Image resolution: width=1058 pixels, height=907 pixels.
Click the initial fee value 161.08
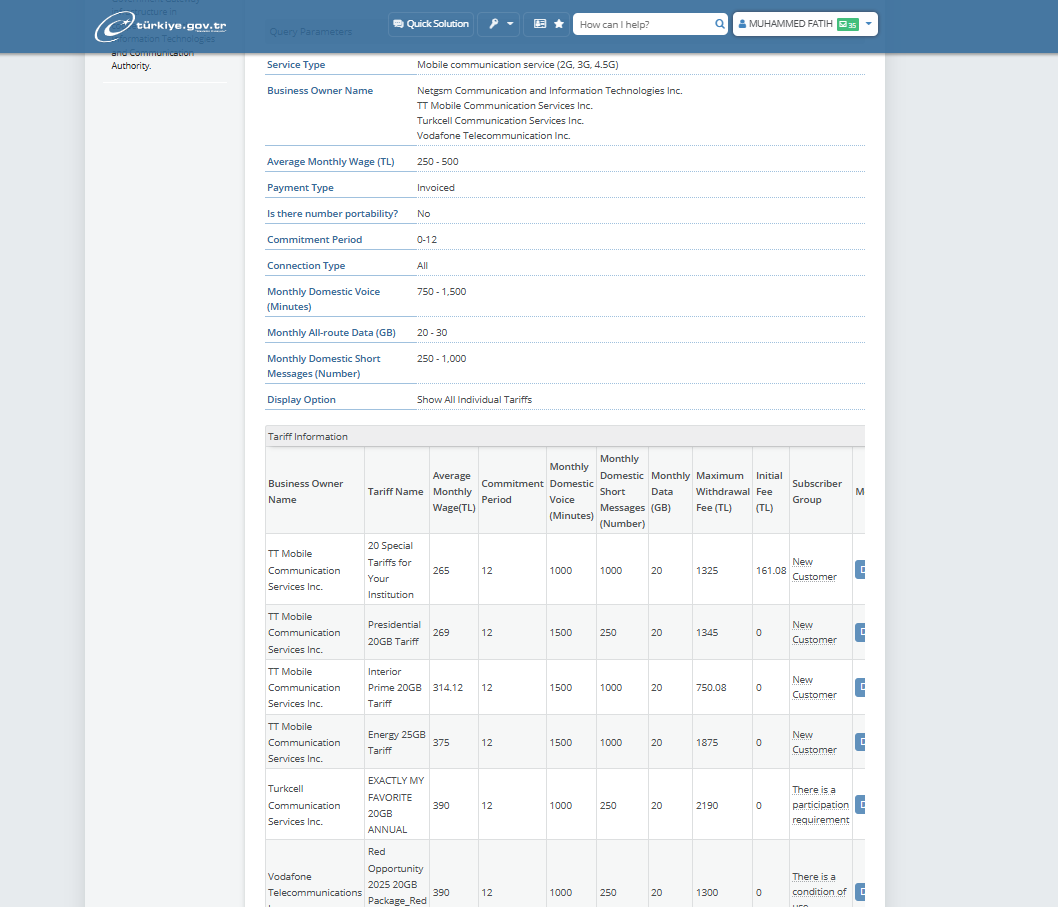pyautogui.click(x=771, y=570)
